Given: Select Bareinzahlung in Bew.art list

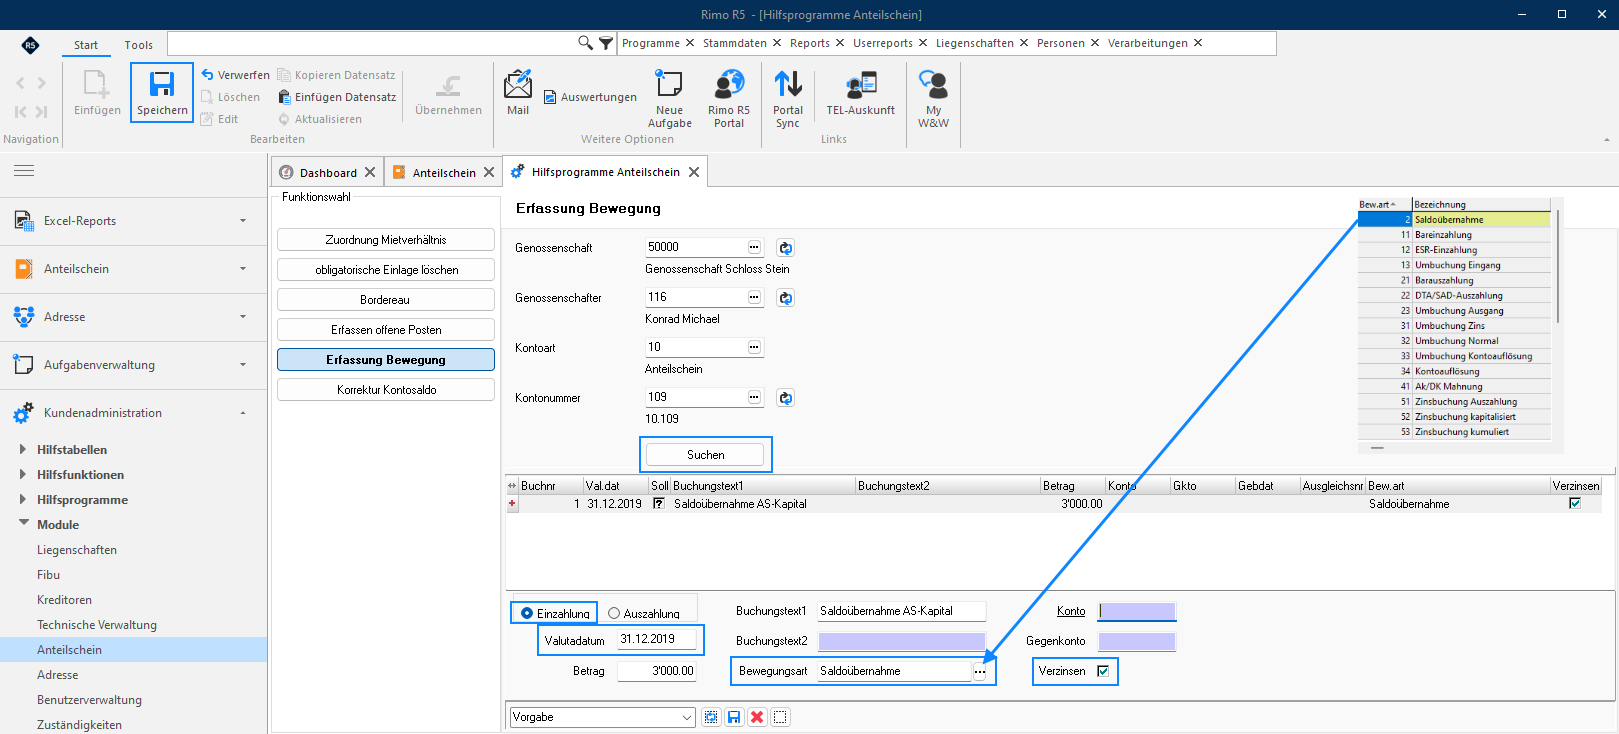Looking at the screenshot, I should coord(1454,235).
